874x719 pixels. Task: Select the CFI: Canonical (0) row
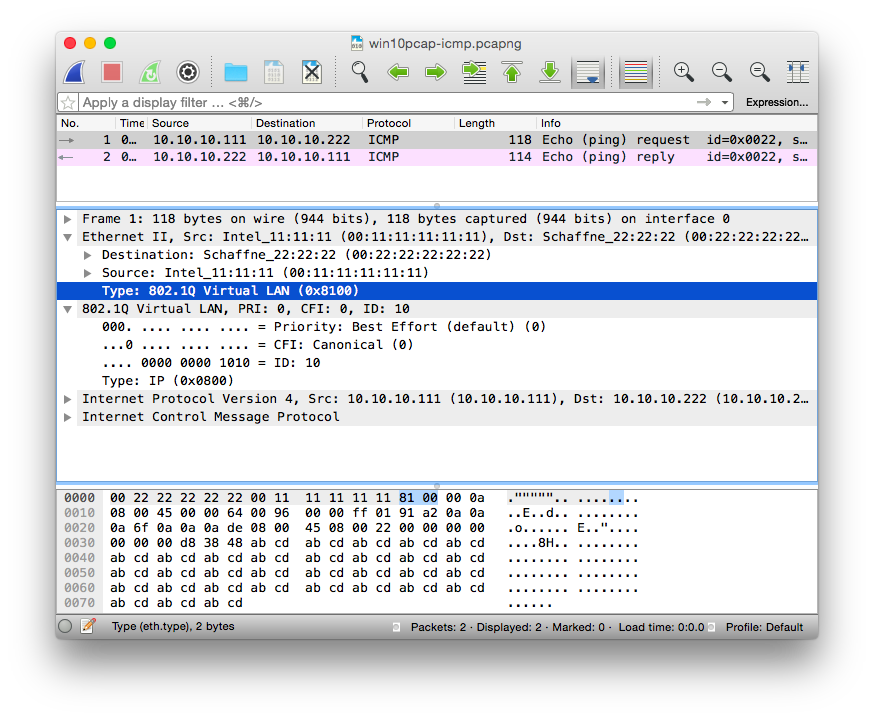(x=437, y=345)
